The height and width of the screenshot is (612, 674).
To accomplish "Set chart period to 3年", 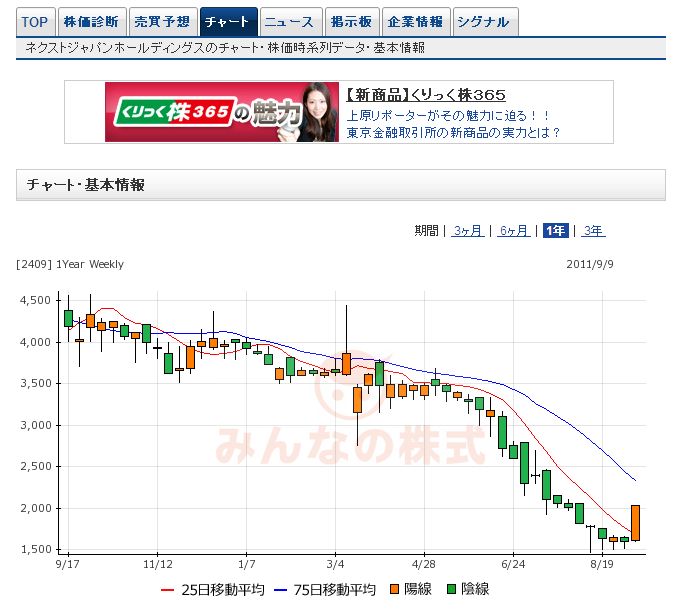I will pos(593,231).
